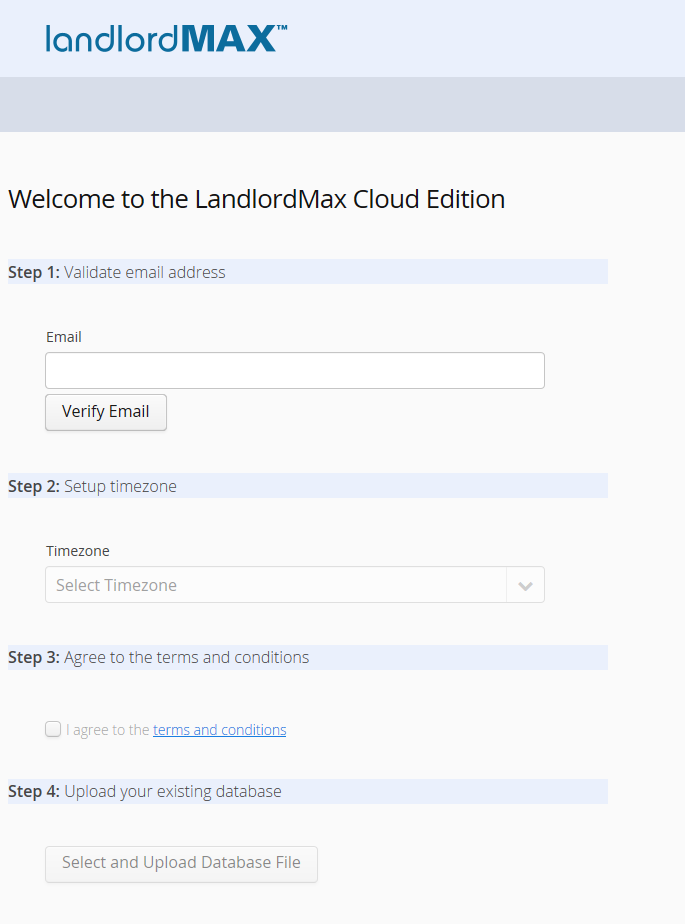Click the LandlordMAX logo
The height and width of the screenshot is (924, 685).
point(166,38)
